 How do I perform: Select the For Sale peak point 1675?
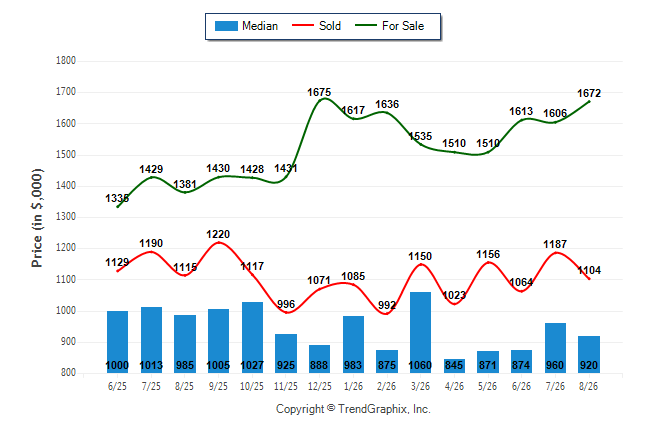pyautogui.click(x=324, y=99)
